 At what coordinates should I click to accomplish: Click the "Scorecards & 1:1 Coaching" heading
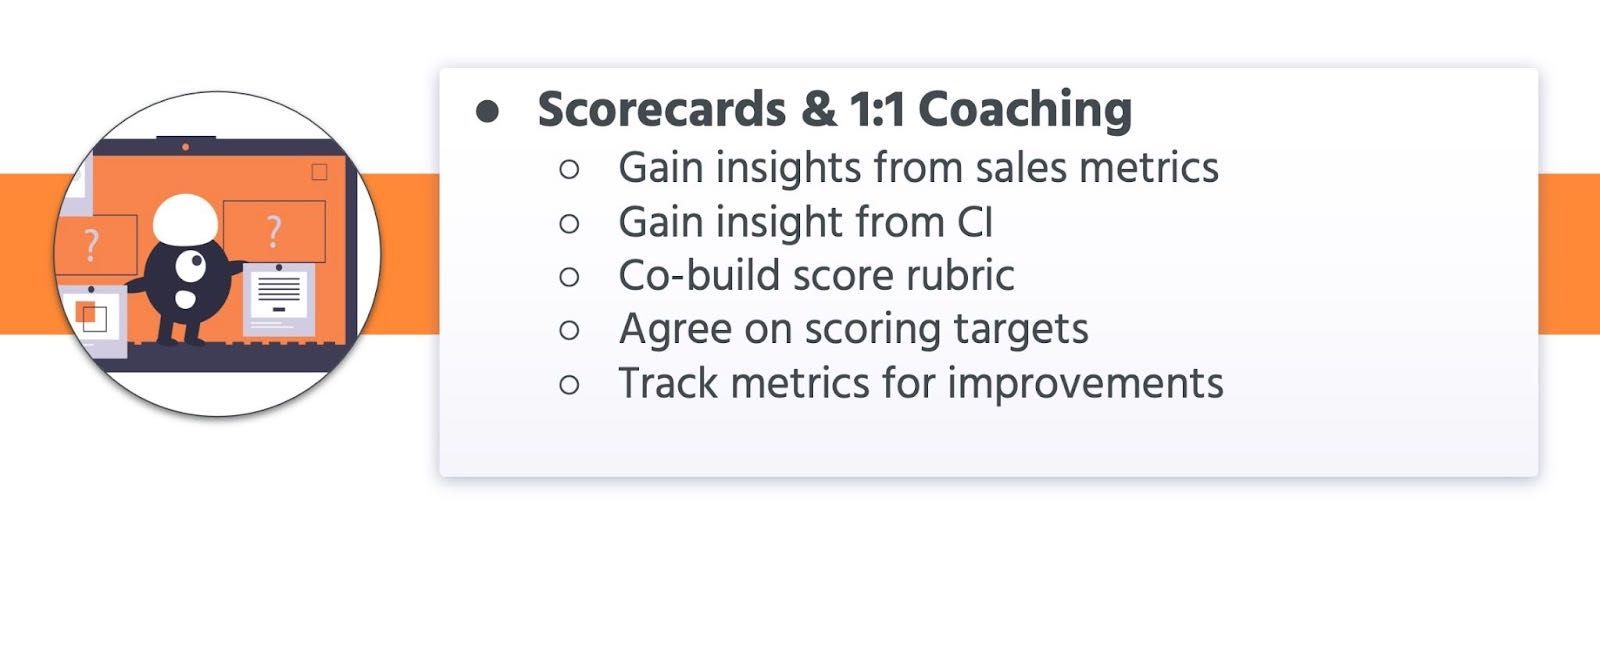point(834,109)
